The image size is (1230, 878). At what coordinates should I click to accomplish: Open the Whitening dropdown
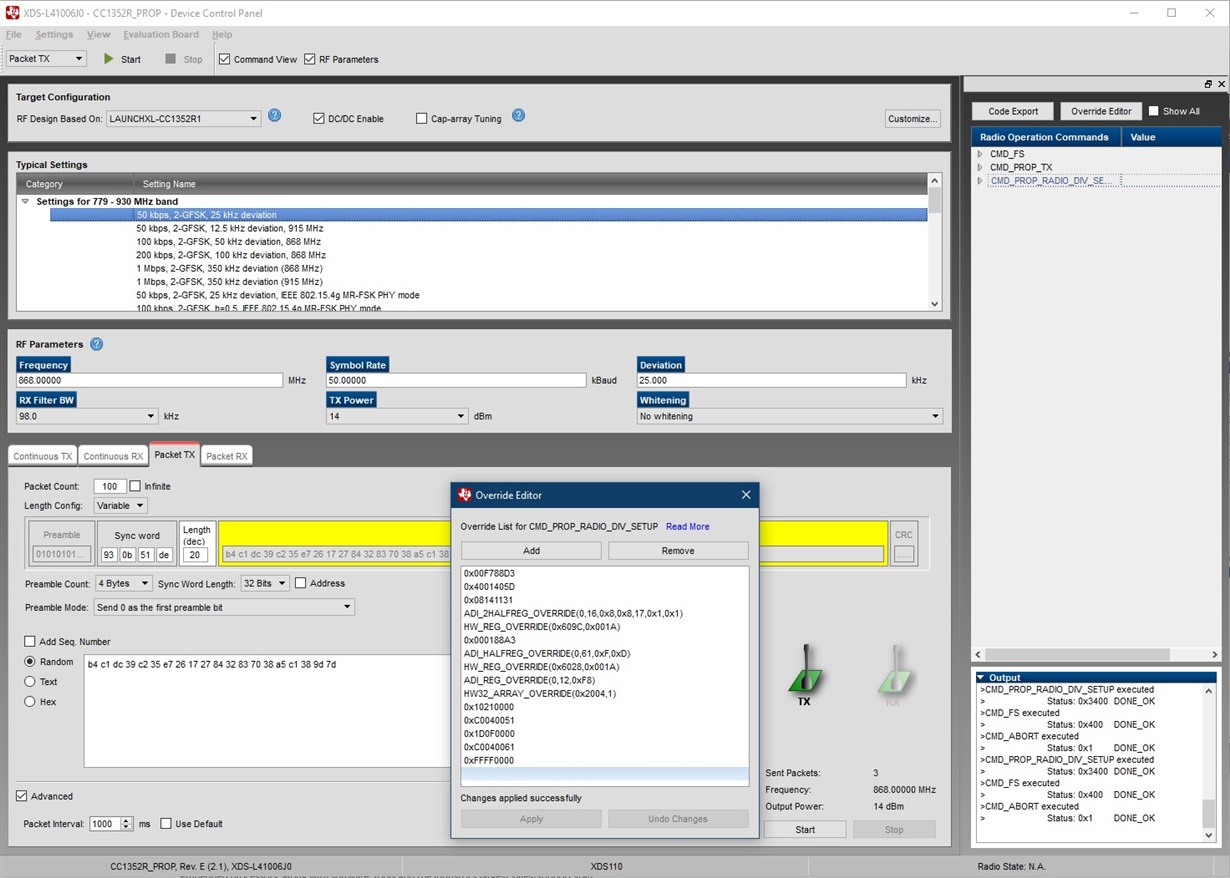790,416
